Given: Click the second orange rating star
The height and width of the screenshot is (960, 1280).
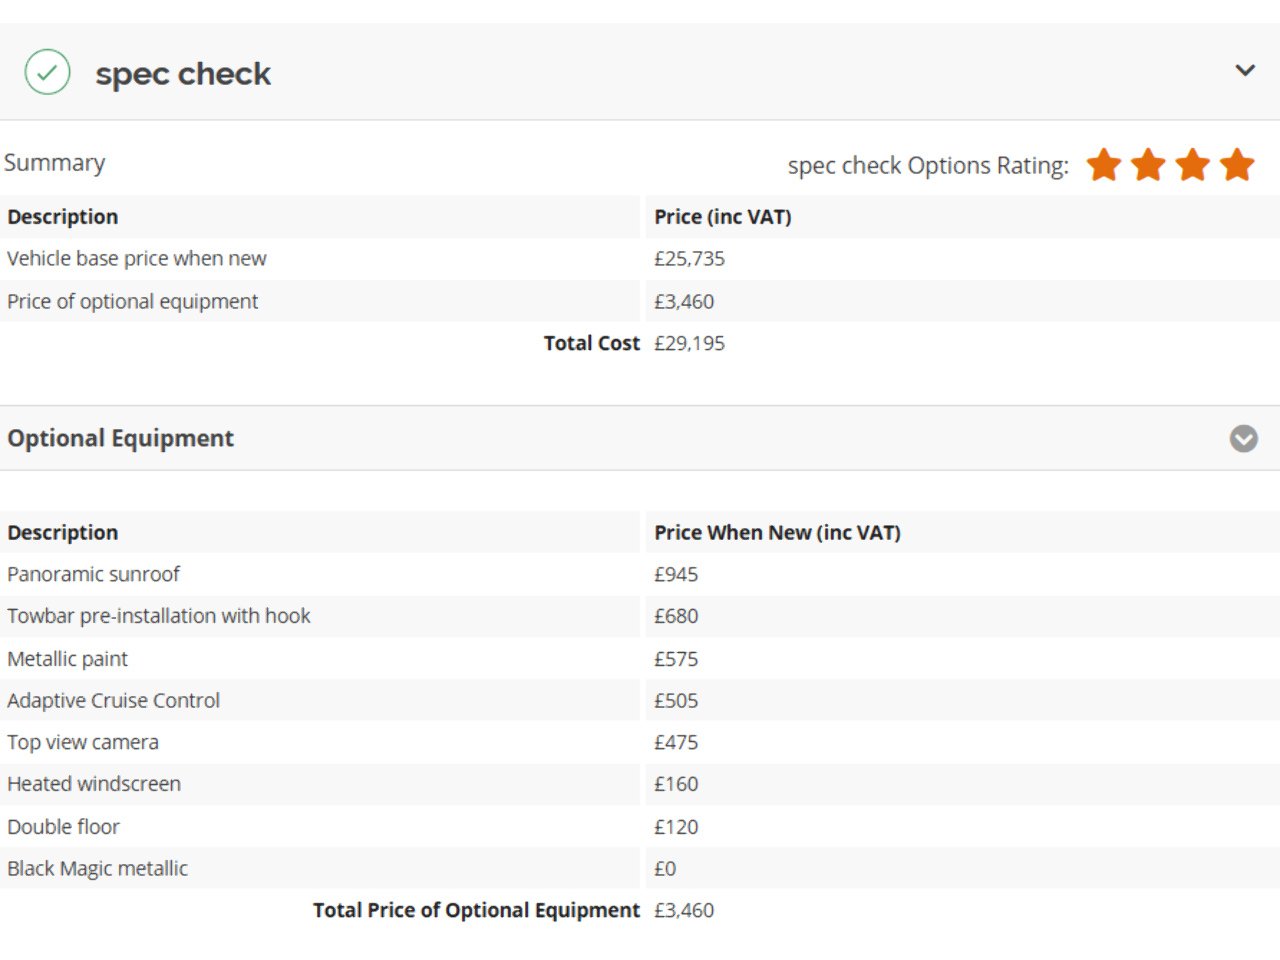Looking at the screenshot, I should coord(1148,165).
